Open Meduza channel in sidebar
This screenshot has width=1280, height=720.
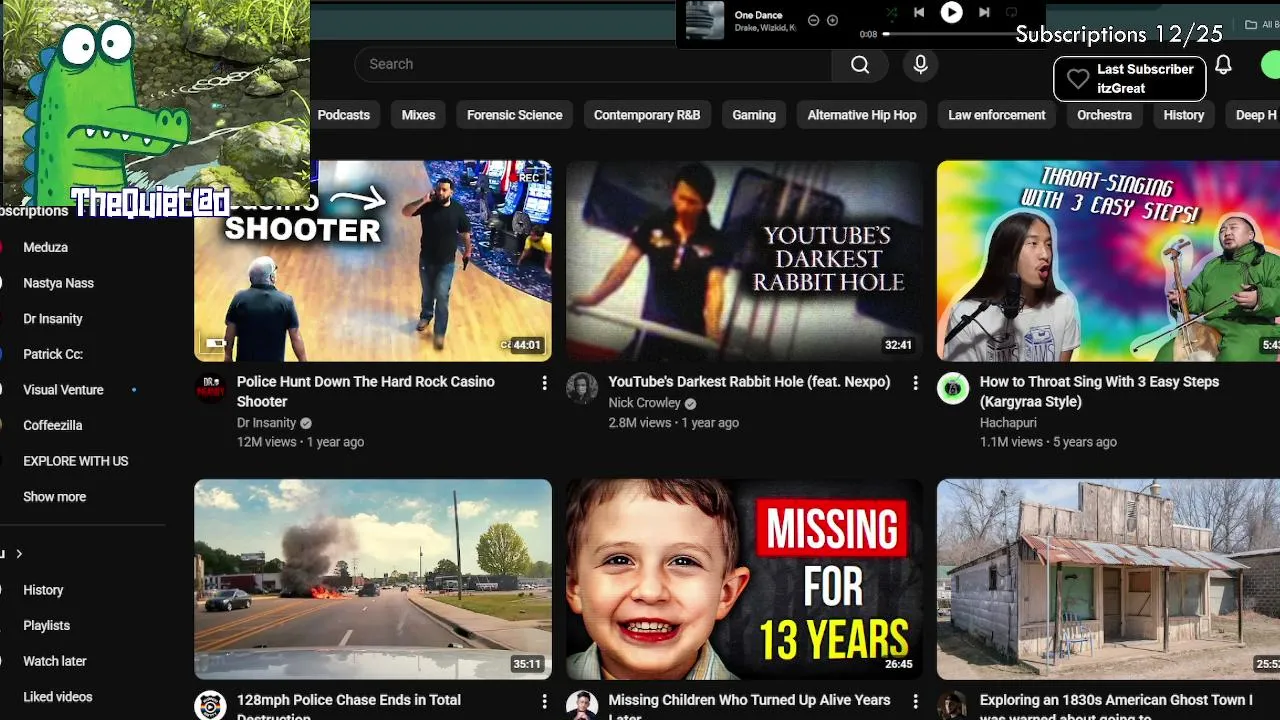click(x=46, y=247)
